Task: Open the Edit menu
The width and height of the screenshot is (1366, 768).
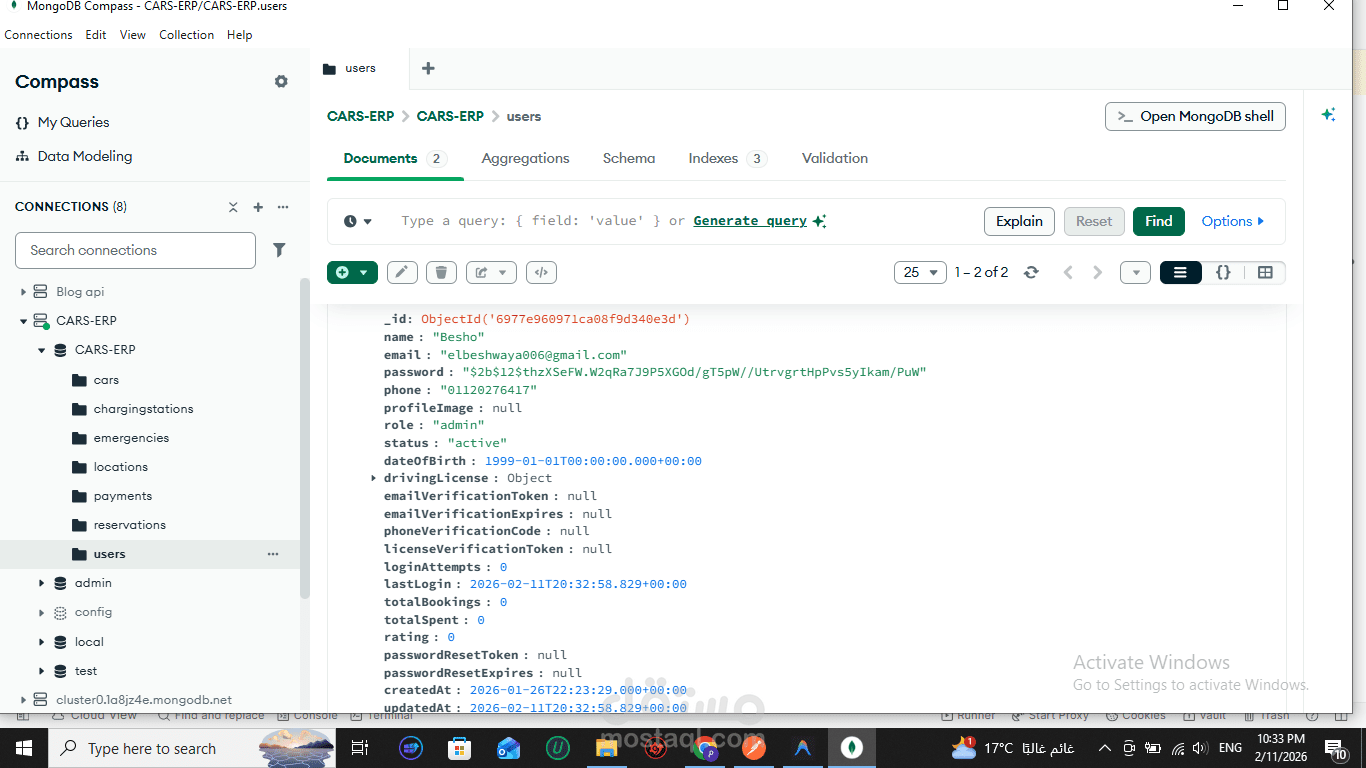Action: click(96, 35)
